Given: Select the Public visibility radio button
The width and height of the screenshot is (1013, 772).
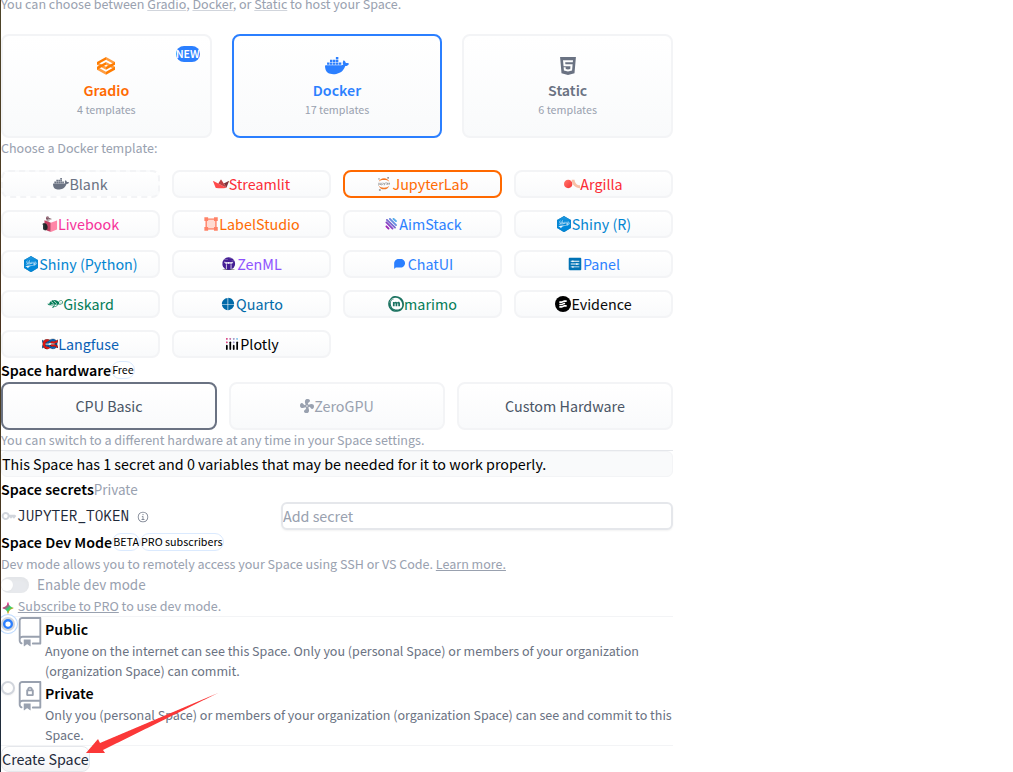Looking at the screenshot, I should (9, 624).
